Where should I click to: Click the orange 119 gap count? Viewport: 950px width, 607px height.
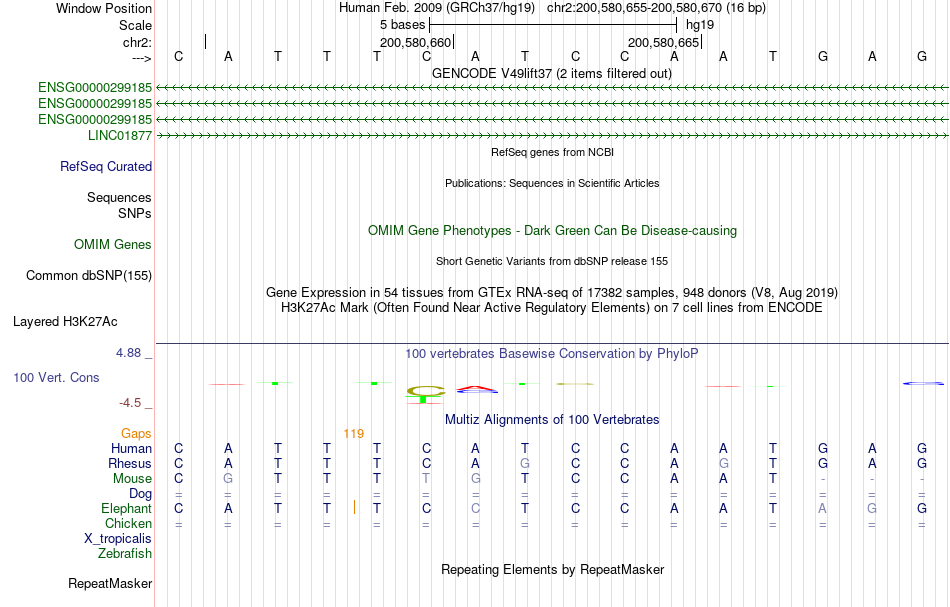353,434
